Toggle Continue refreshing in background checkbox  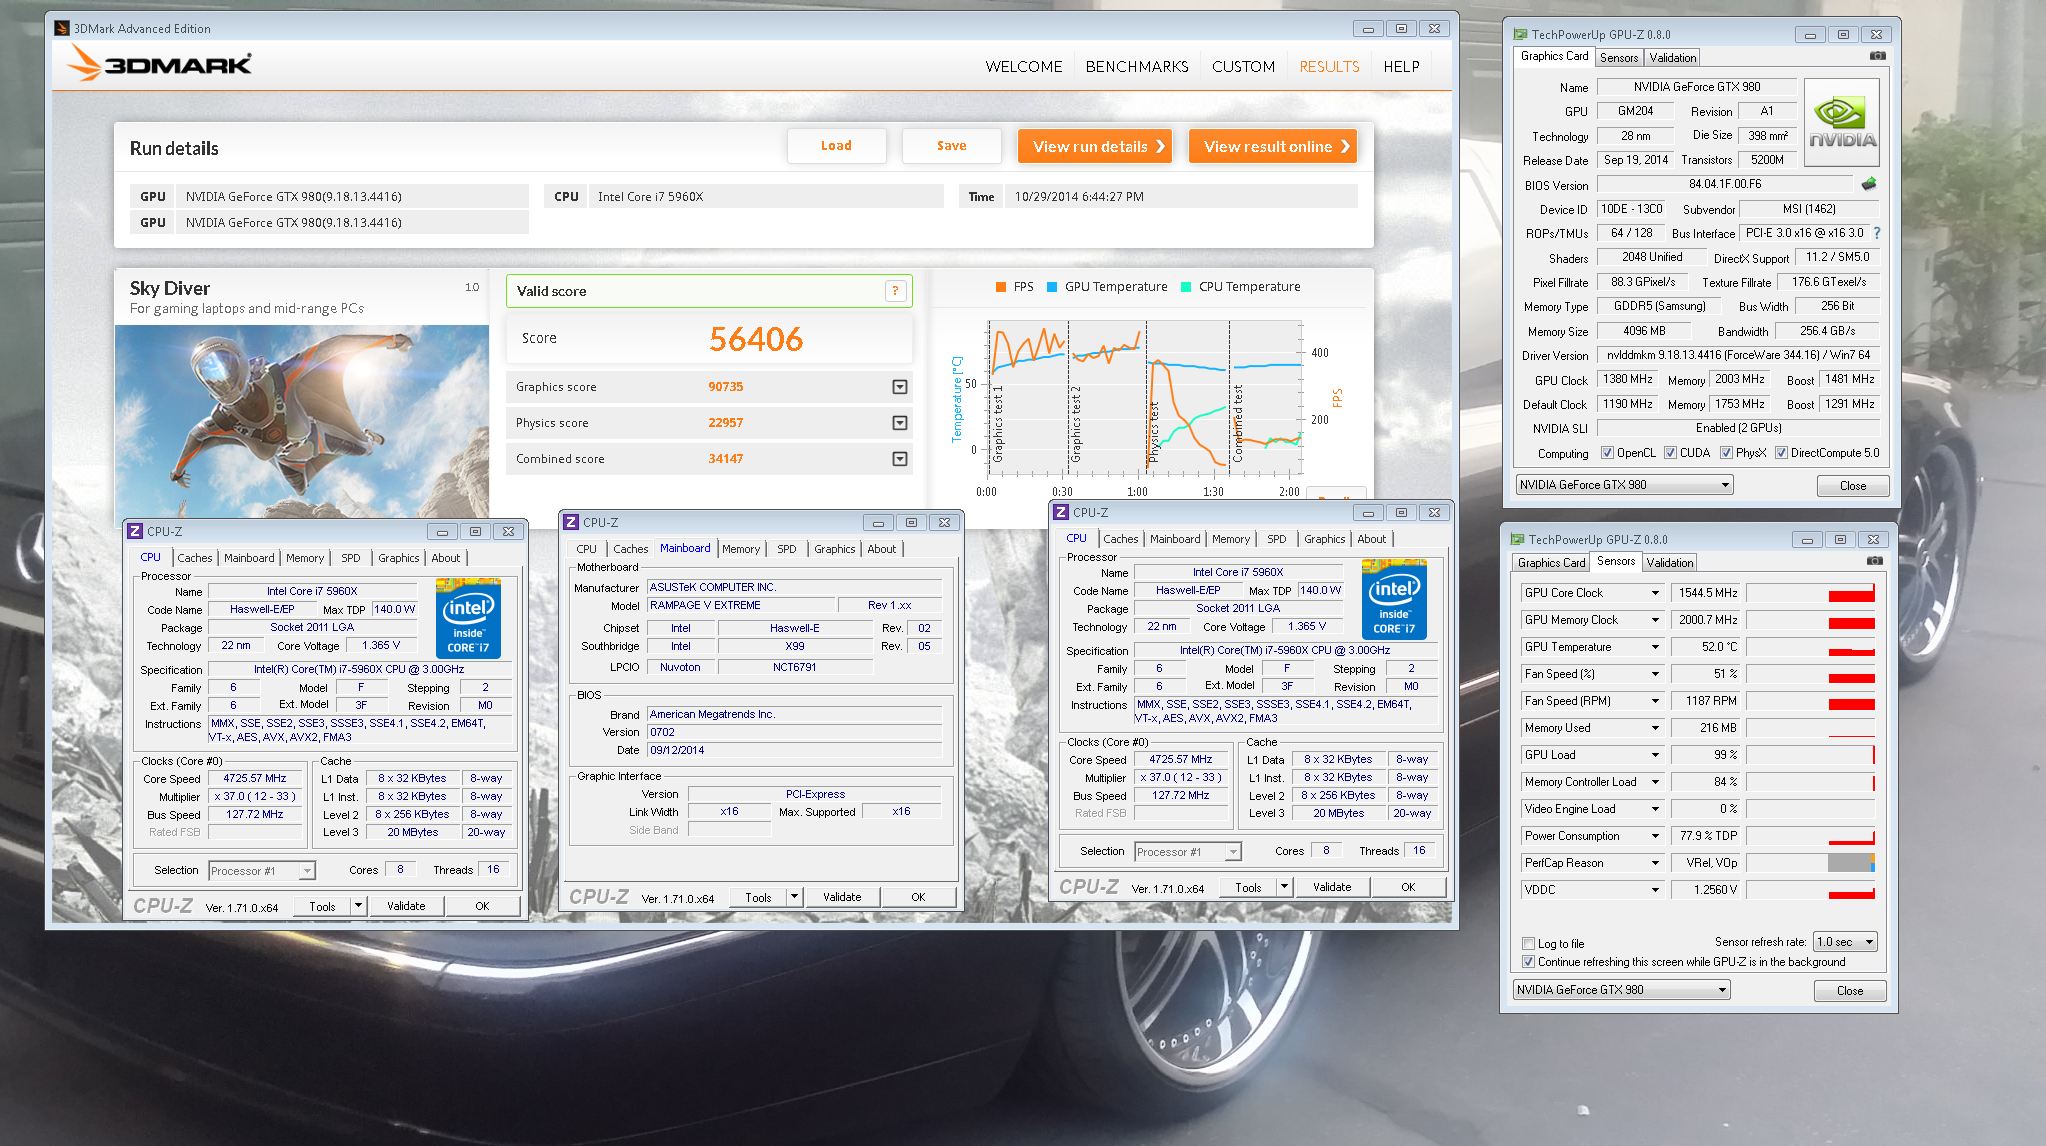(1528, 962)
